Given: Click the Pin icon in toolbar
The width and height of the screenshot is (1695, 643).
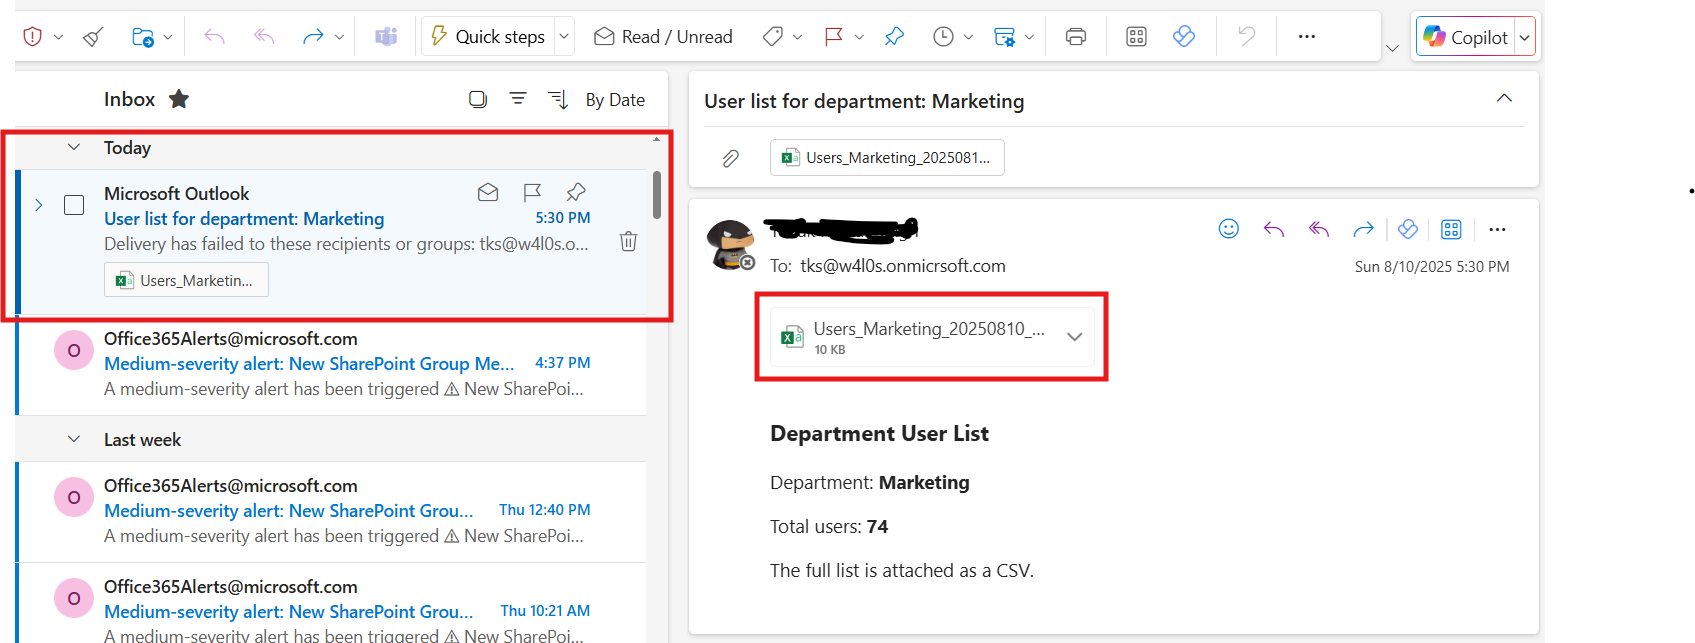Looking at the screenshot, I should pos(894,37).
